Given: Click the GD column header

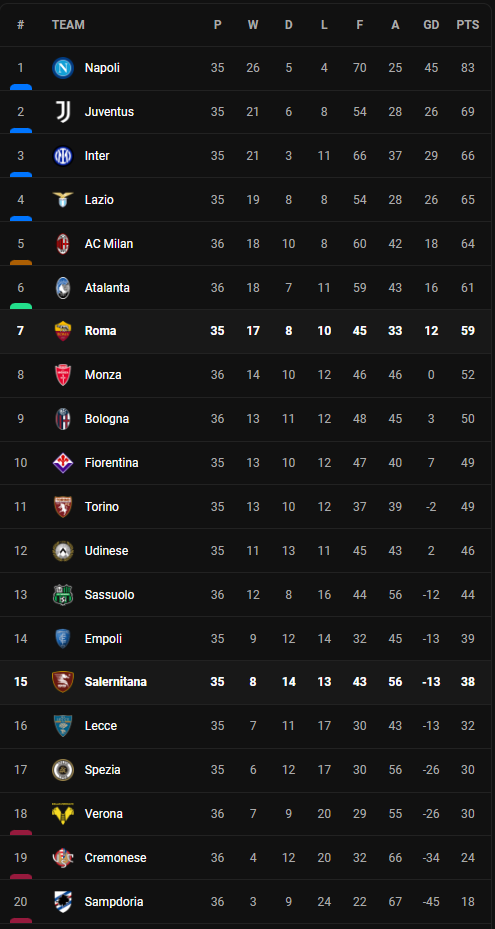Looking at the screenshot, I should click(x=431, y=25).
